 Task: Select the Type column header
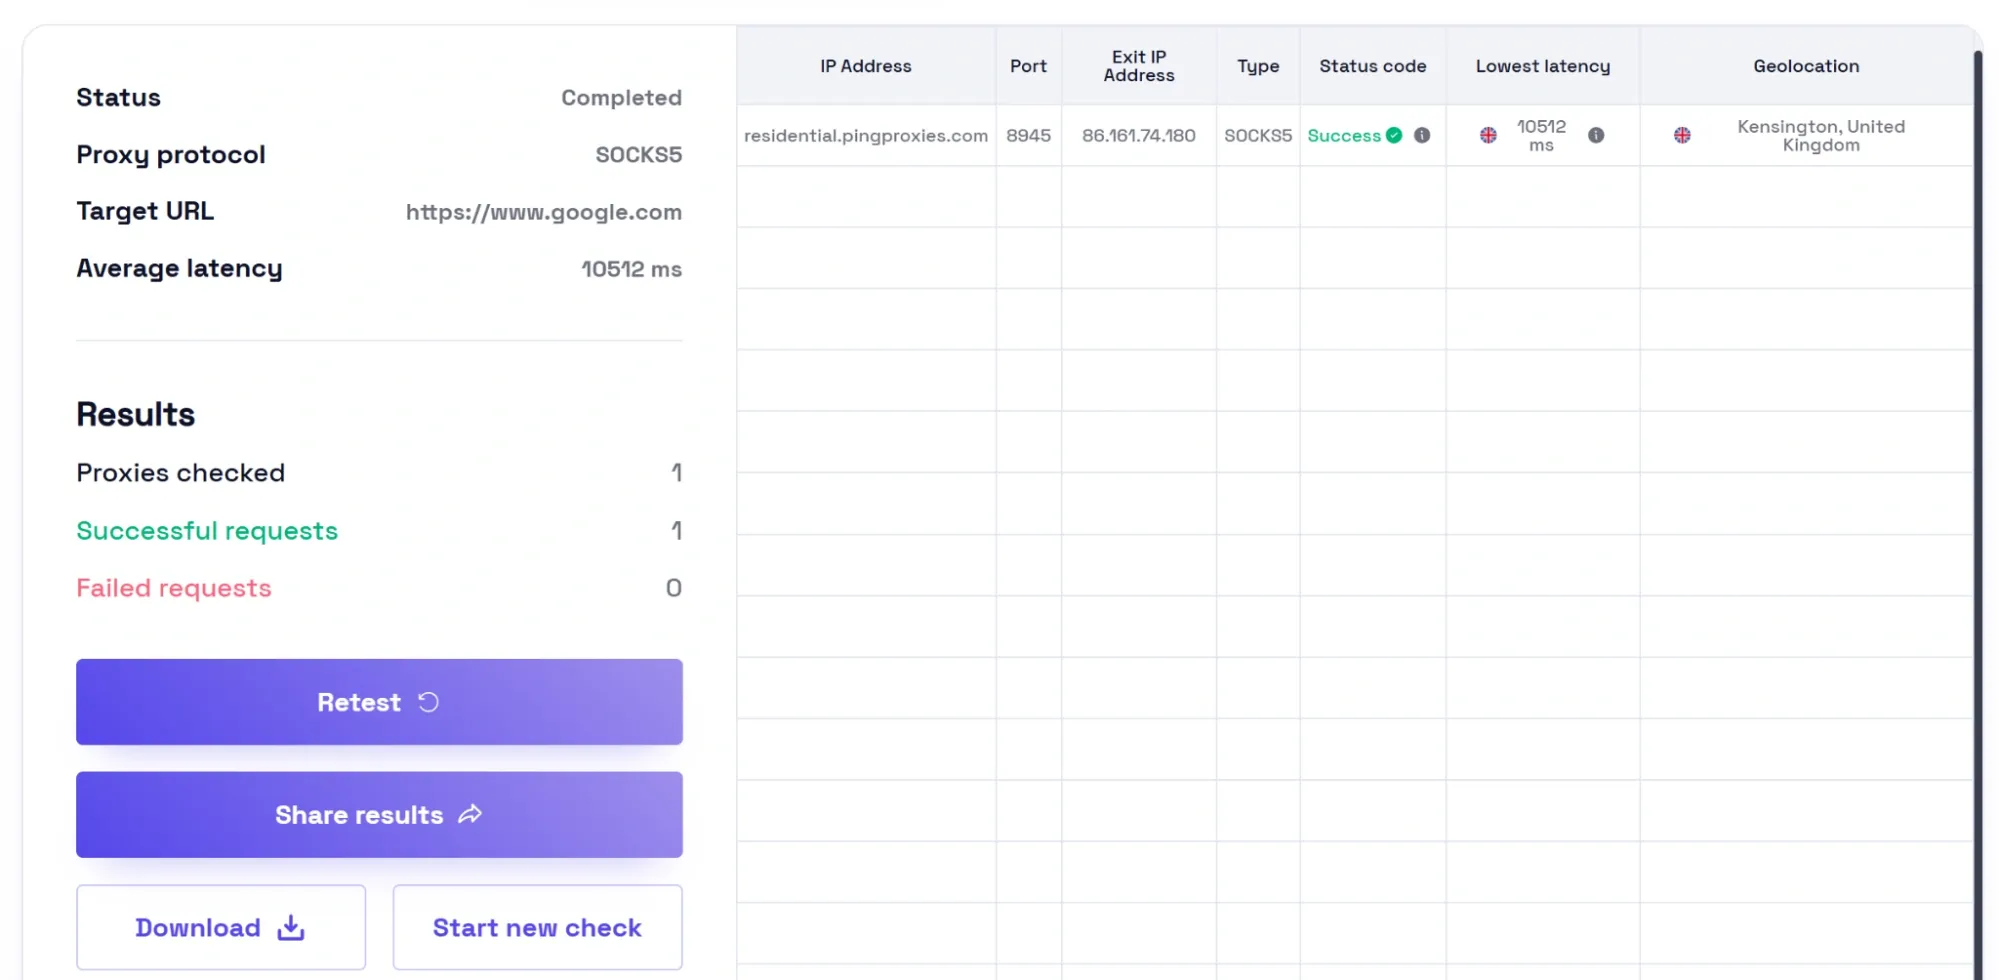[x=1257, y=66]
